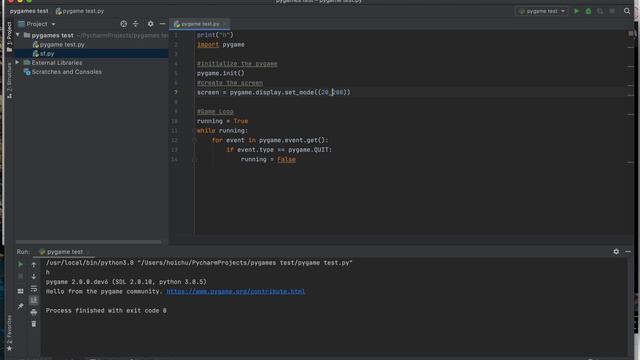The height and width of the screenshot is (360, 640).
Task: Click the fold-end gutter marker on line 14
Action: point(195,159)
